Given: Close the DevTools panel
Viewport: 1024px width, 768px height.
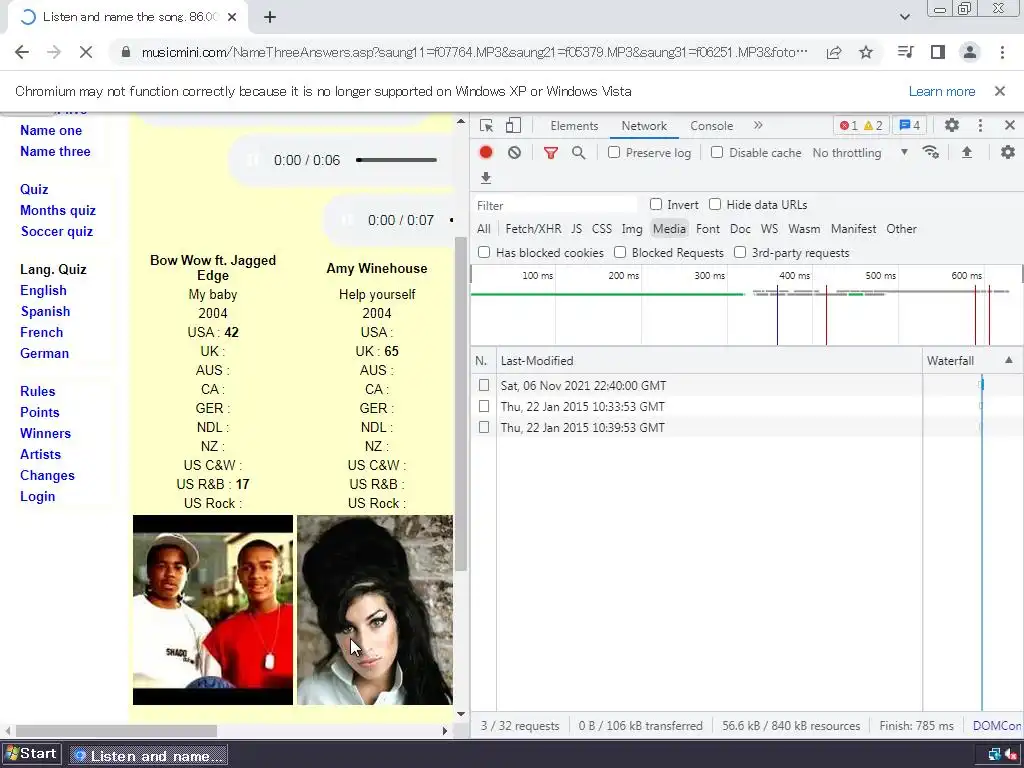Looking at the screenshot, I should (x=1010, y=125).
